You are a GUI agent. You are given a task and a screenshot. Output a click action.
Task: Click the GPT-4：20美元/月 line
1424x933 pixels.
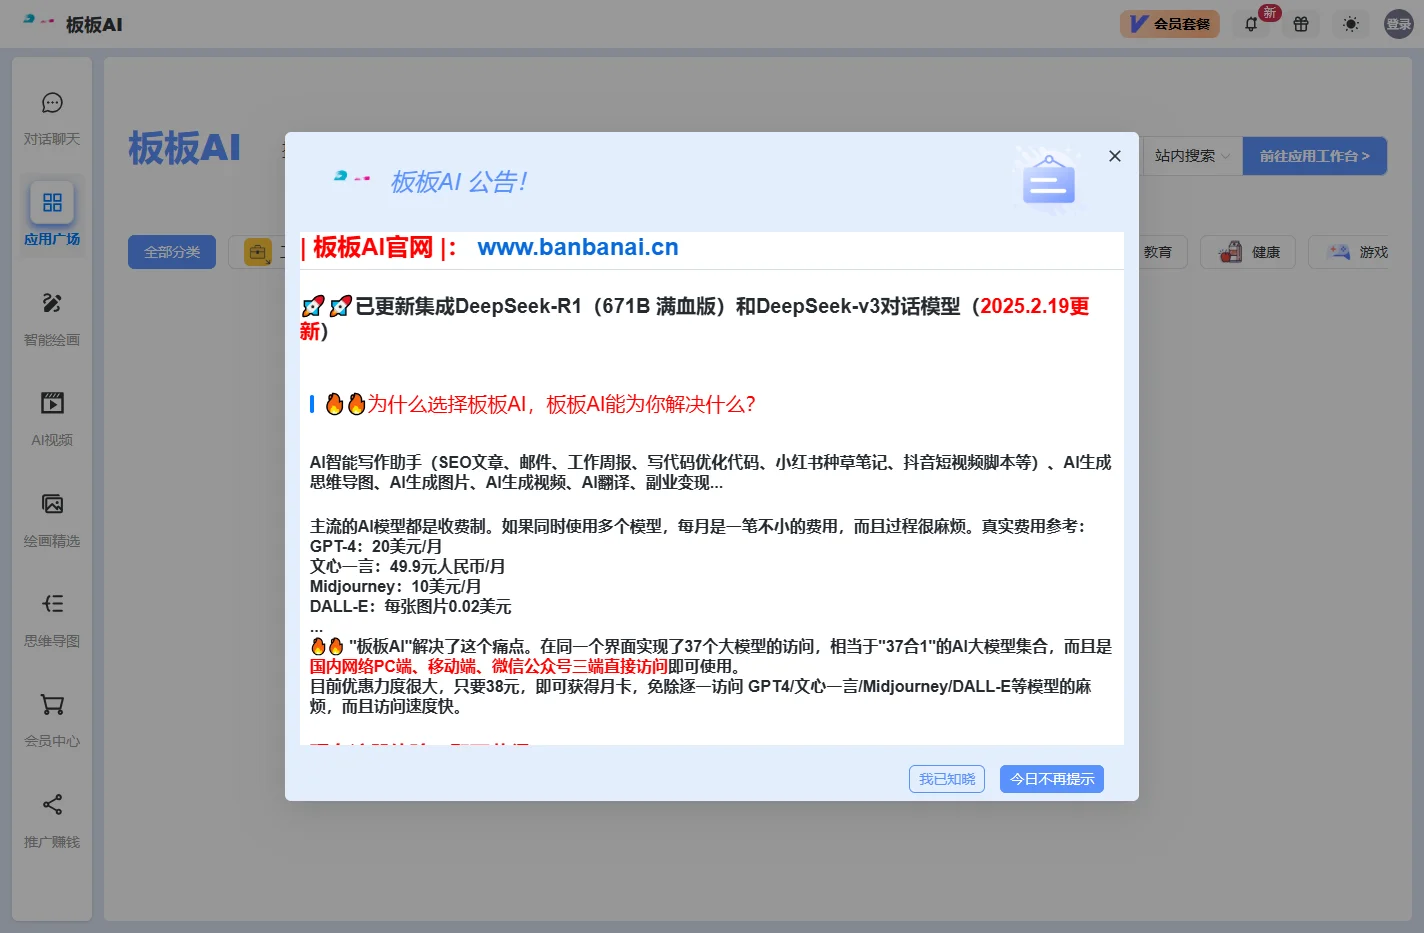376,546
